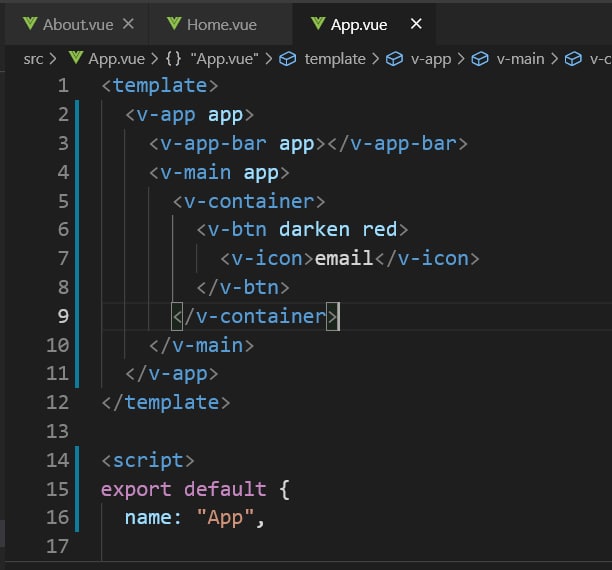612x570 pixels.
Task: Expand chevron after src breadcrumb
Action: point(53,59)
